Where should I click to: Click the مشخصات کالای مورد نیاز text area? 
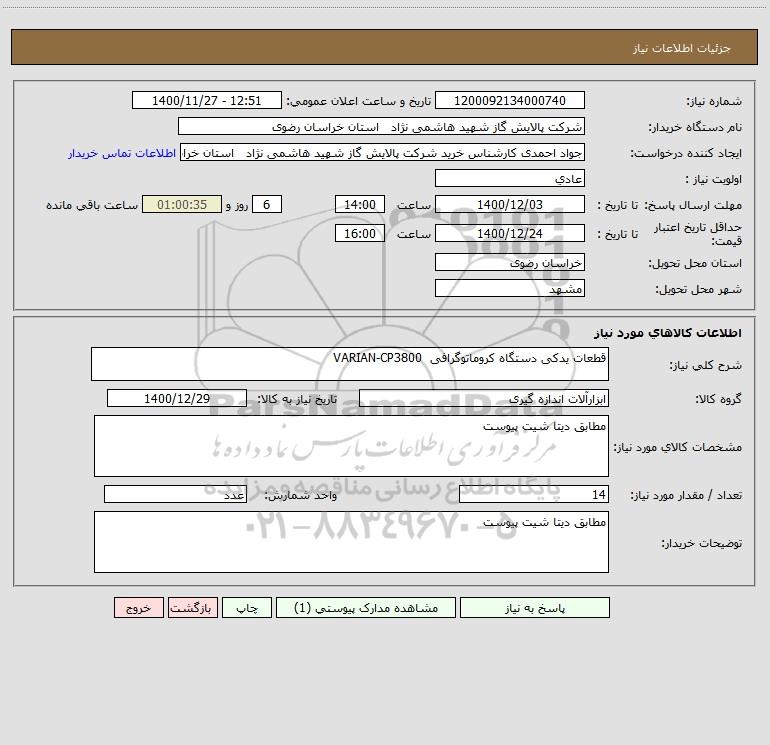pos(351,446)
